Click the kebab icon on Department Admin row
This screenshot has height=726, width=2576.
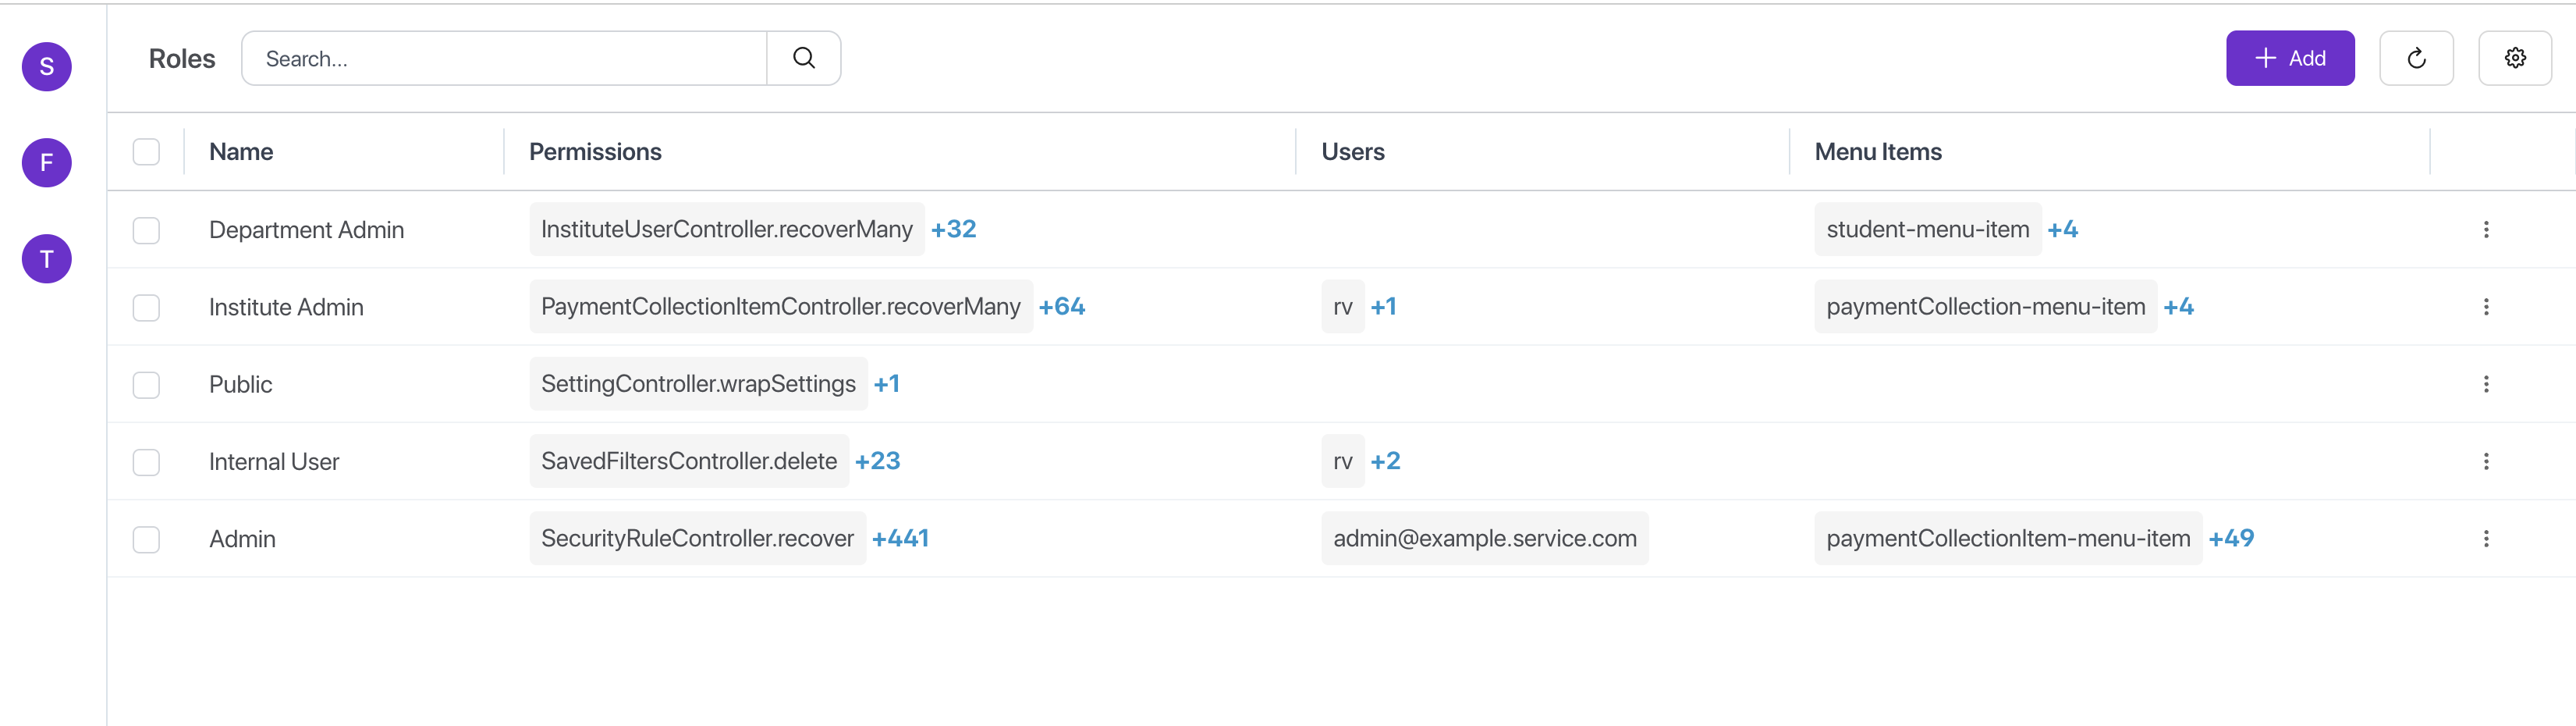[x=2487, y=229]
